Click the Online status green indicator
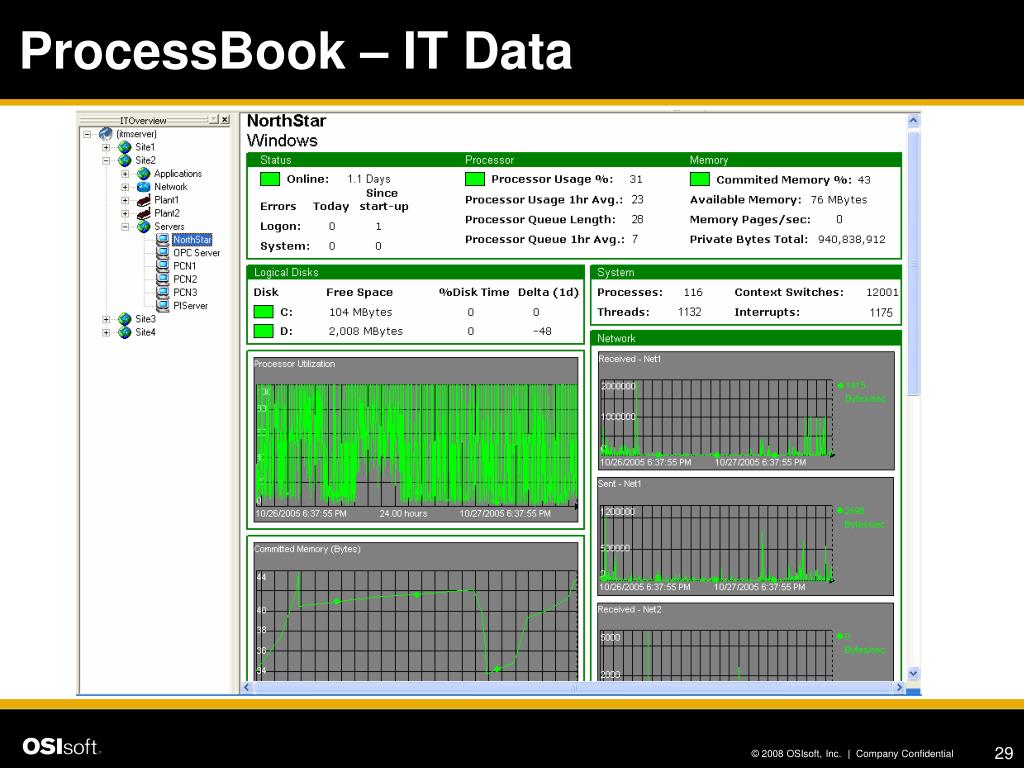Image resolution: width=1024 pixels, height=768 pixels. (270, 179)
